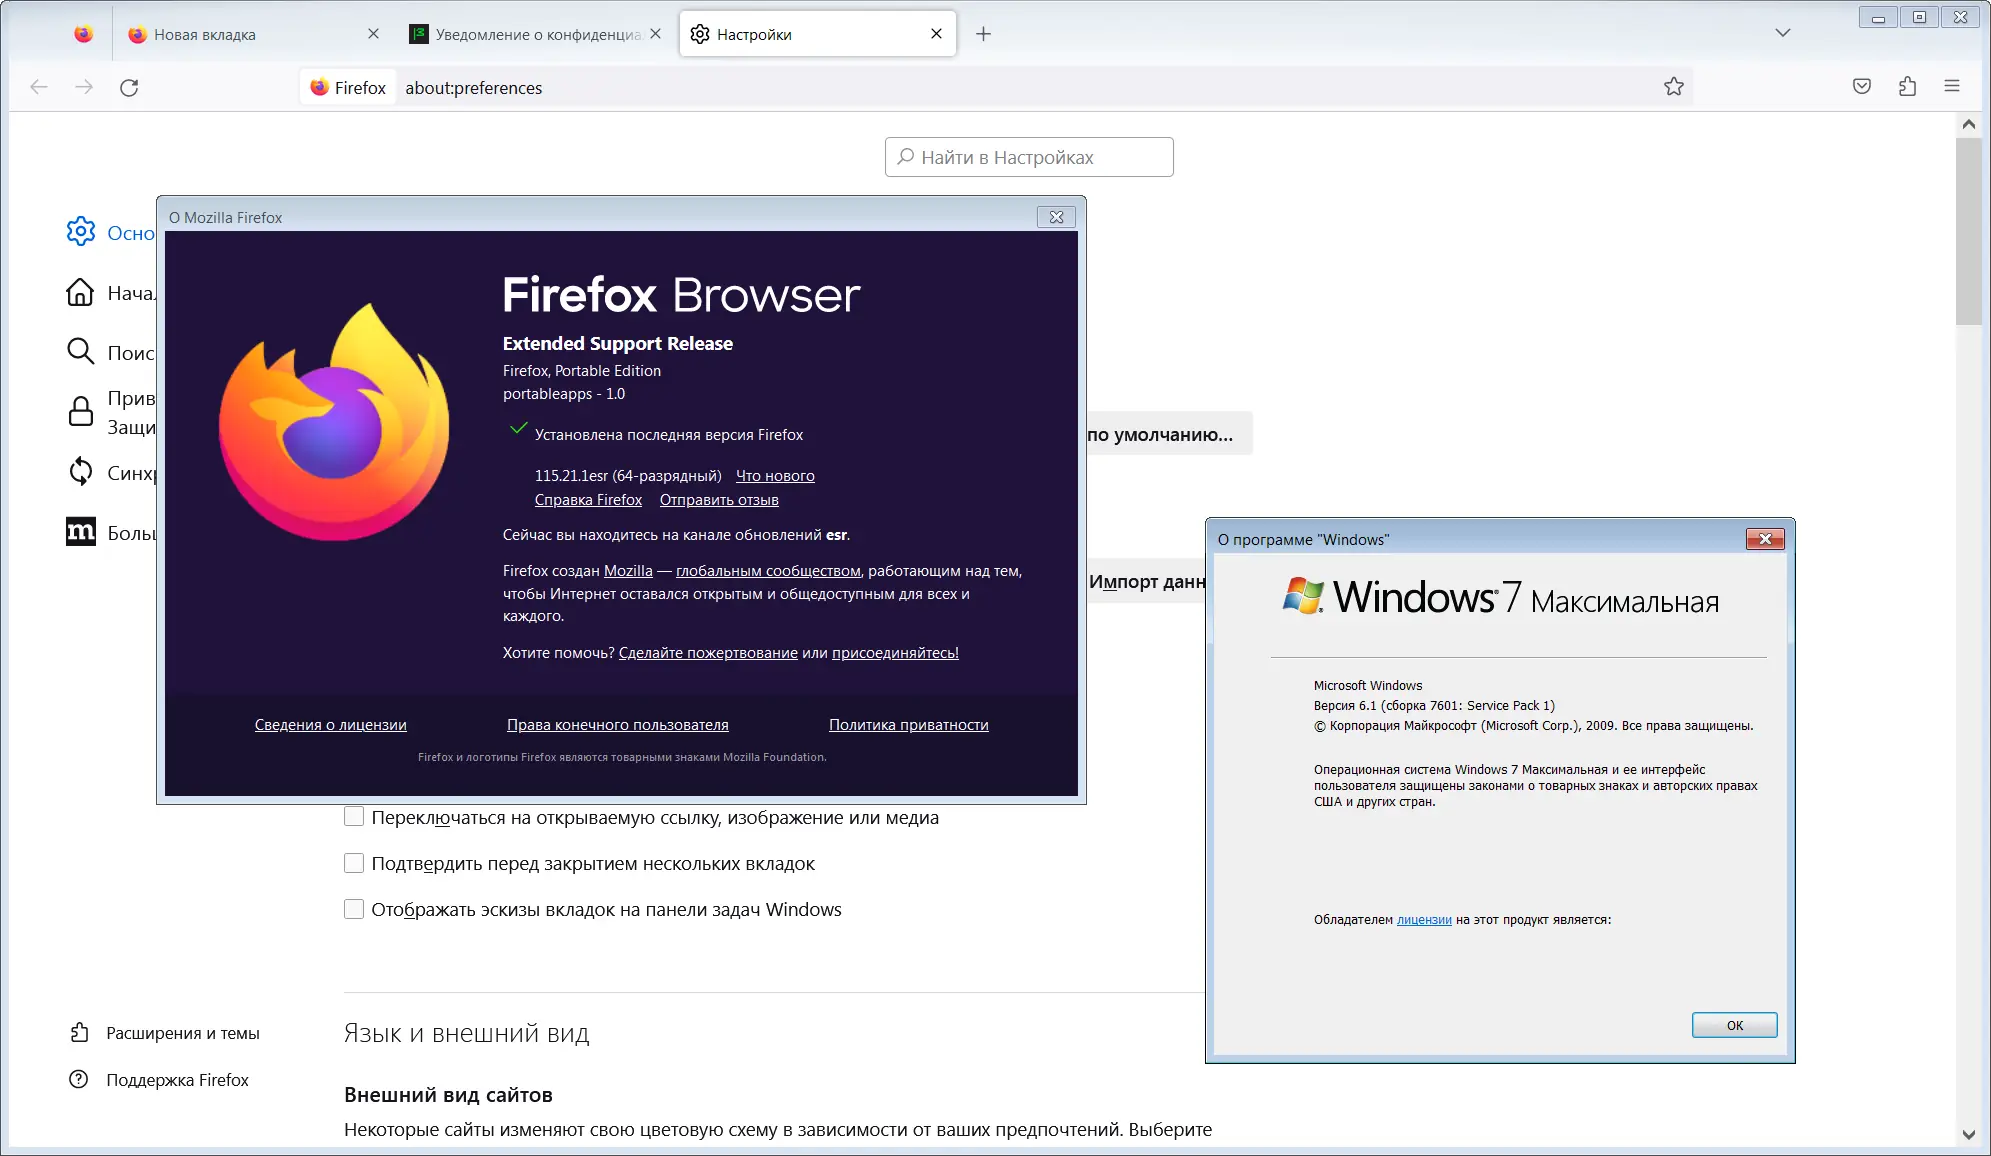Image resolution: width=1991 pixels, height=1156 pixels.
Task: Open Sync settings in the sidebar
Action: [x=81, y=473]
